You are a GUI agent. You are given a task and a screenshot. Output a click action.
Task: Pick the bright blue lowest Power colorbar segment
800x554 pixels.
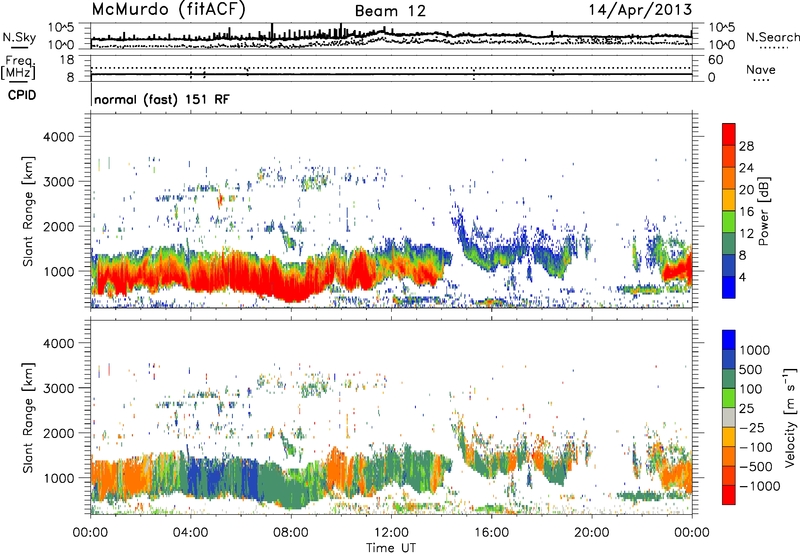(x=729, y=287)
